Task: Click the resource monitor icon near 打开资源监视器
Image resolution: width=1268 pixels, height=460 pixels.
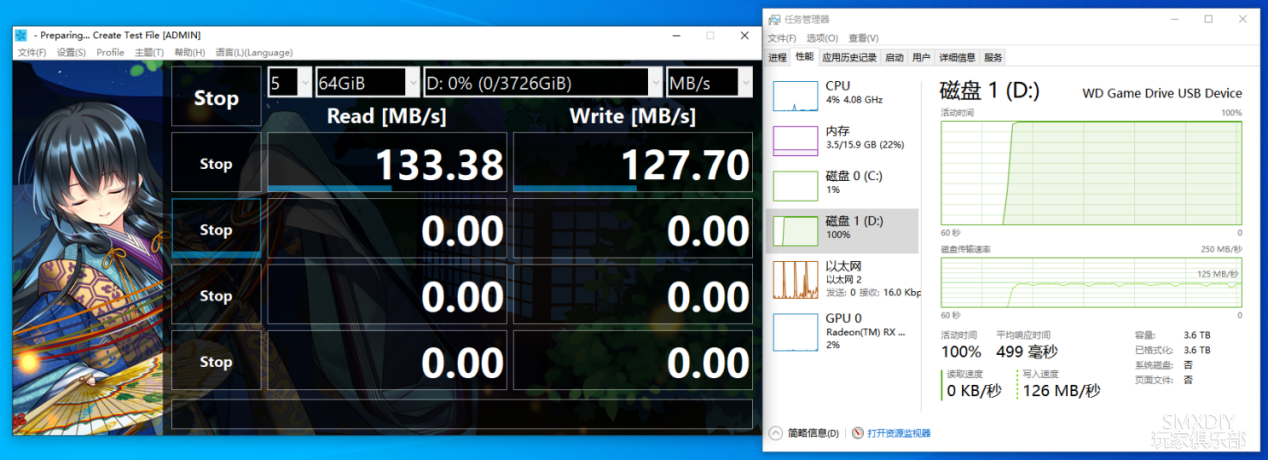Action: coord(857,433)
